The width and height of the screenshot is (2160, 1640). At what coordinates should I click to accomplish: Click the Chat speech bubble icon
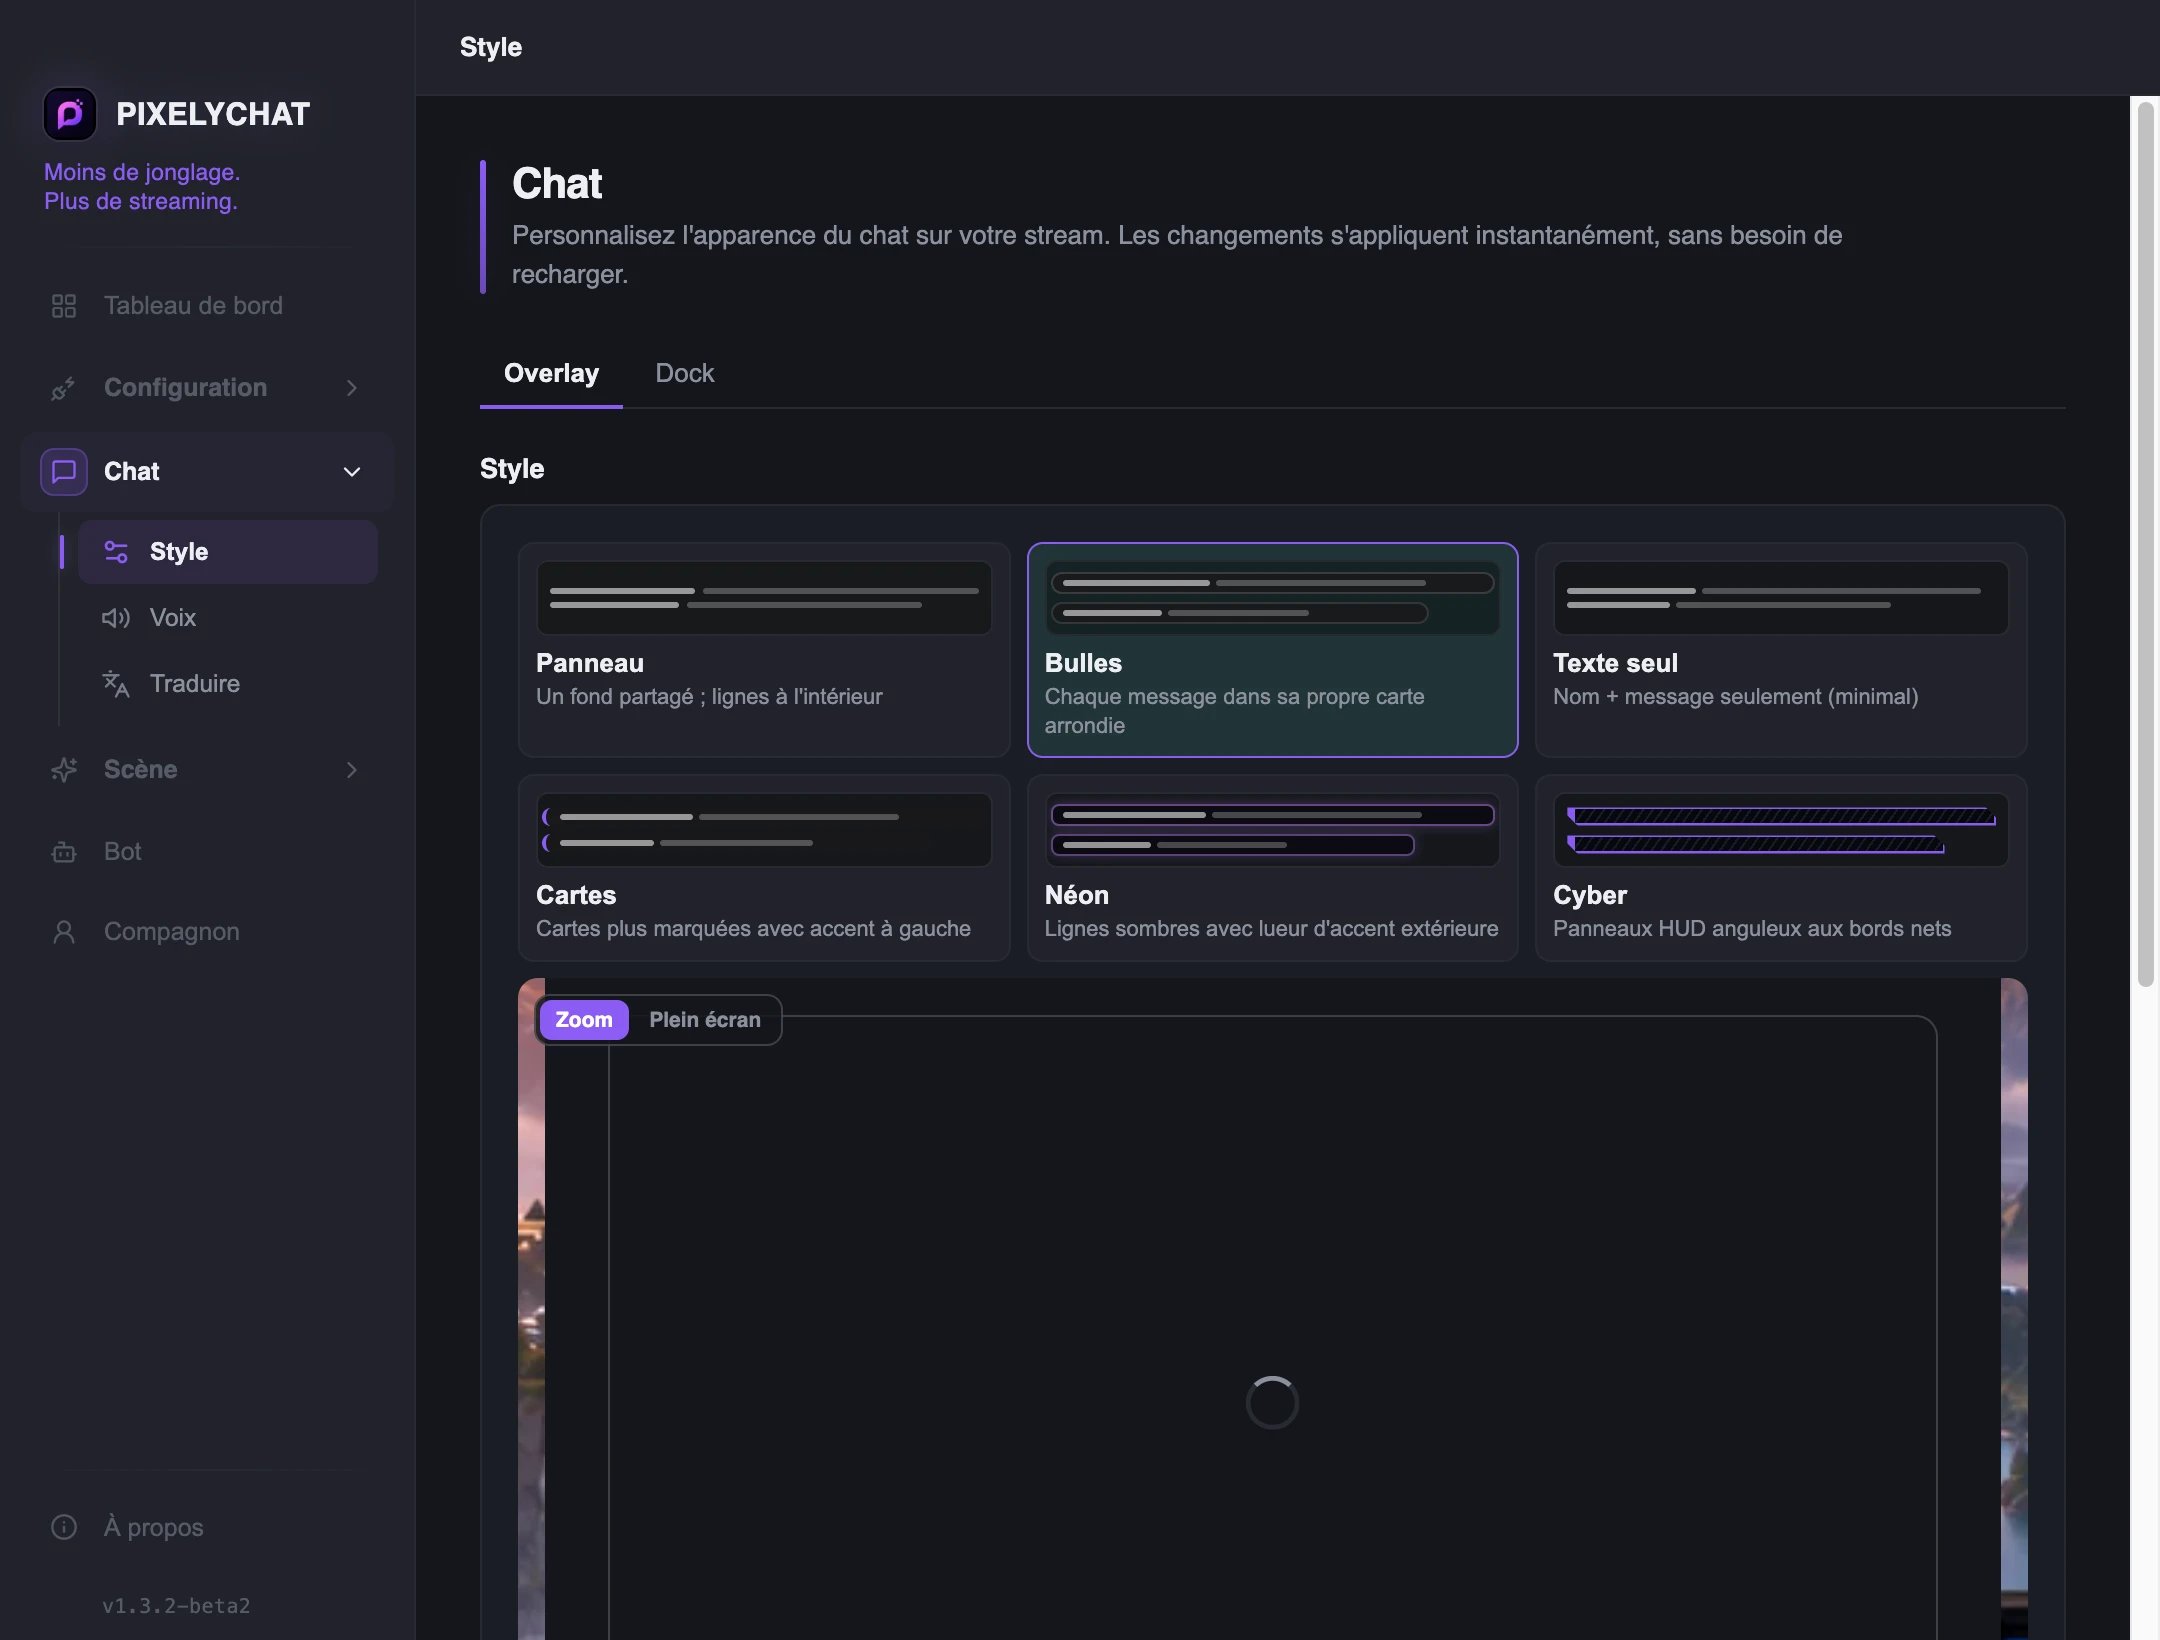coord(64,472)
